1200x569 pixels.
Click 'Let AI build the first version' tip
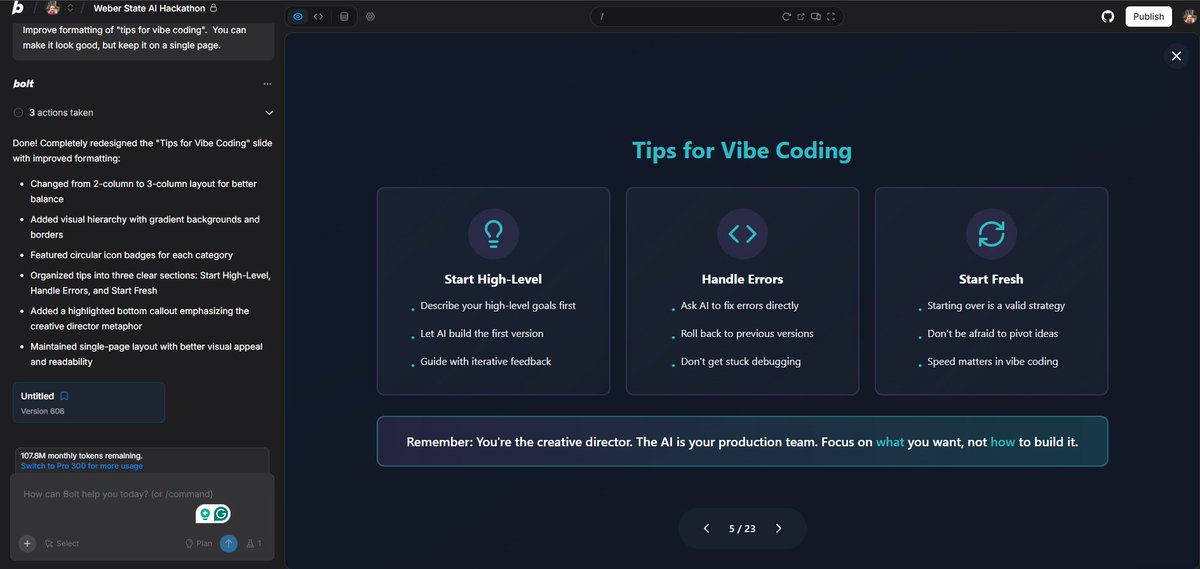tap(482, 334)
